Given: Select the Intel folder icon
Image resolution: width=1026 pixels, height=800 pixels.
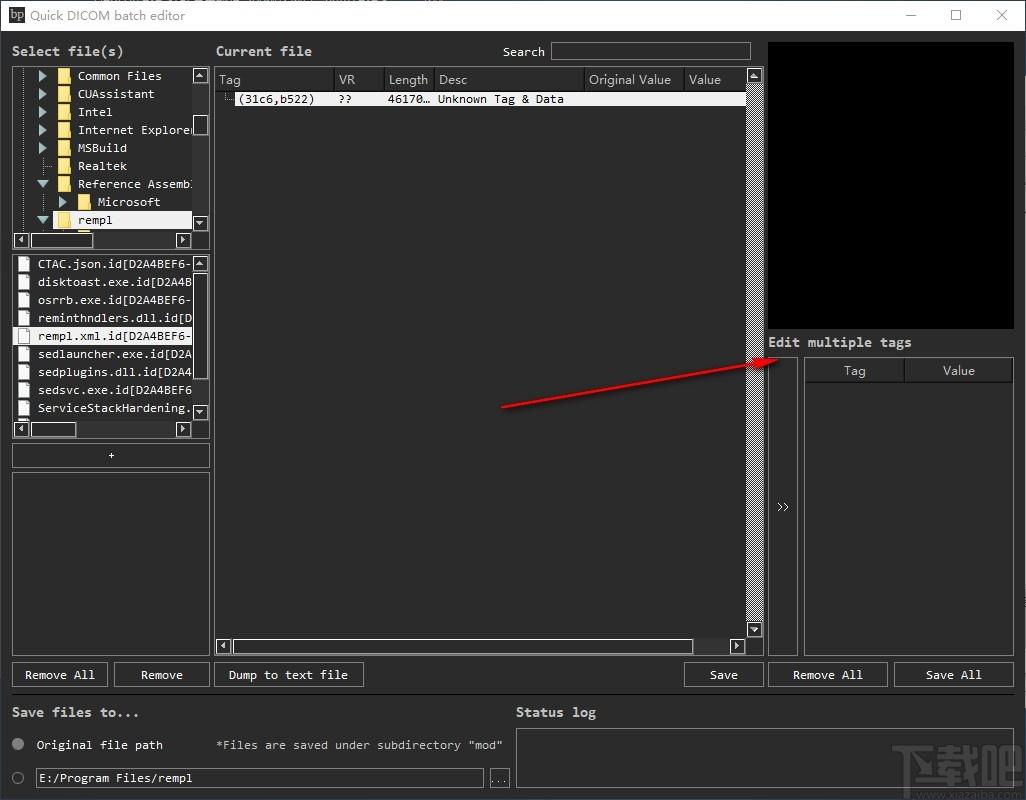Looking at the screenshot, I should [x=64, y=112].
